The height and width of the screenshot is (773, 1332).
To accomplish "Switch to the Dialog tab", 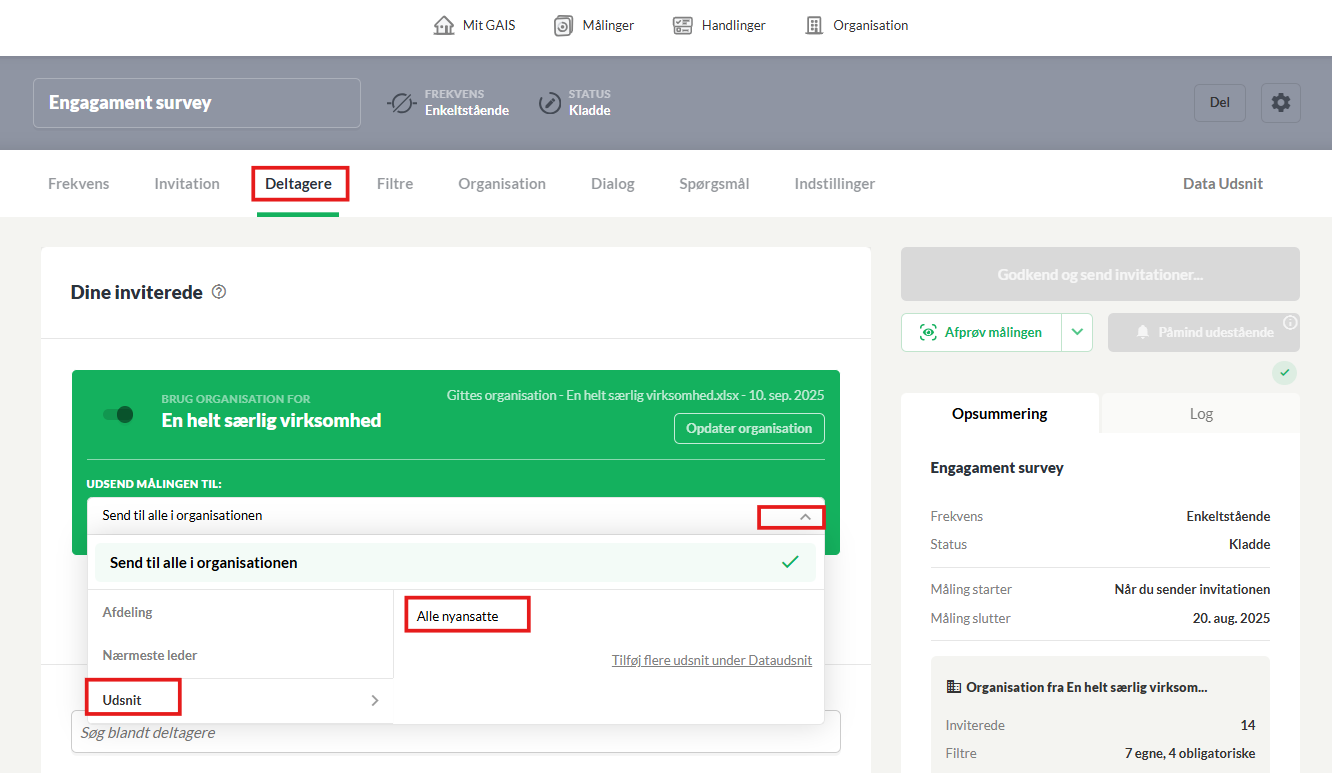I will click(x=613, y=184).
